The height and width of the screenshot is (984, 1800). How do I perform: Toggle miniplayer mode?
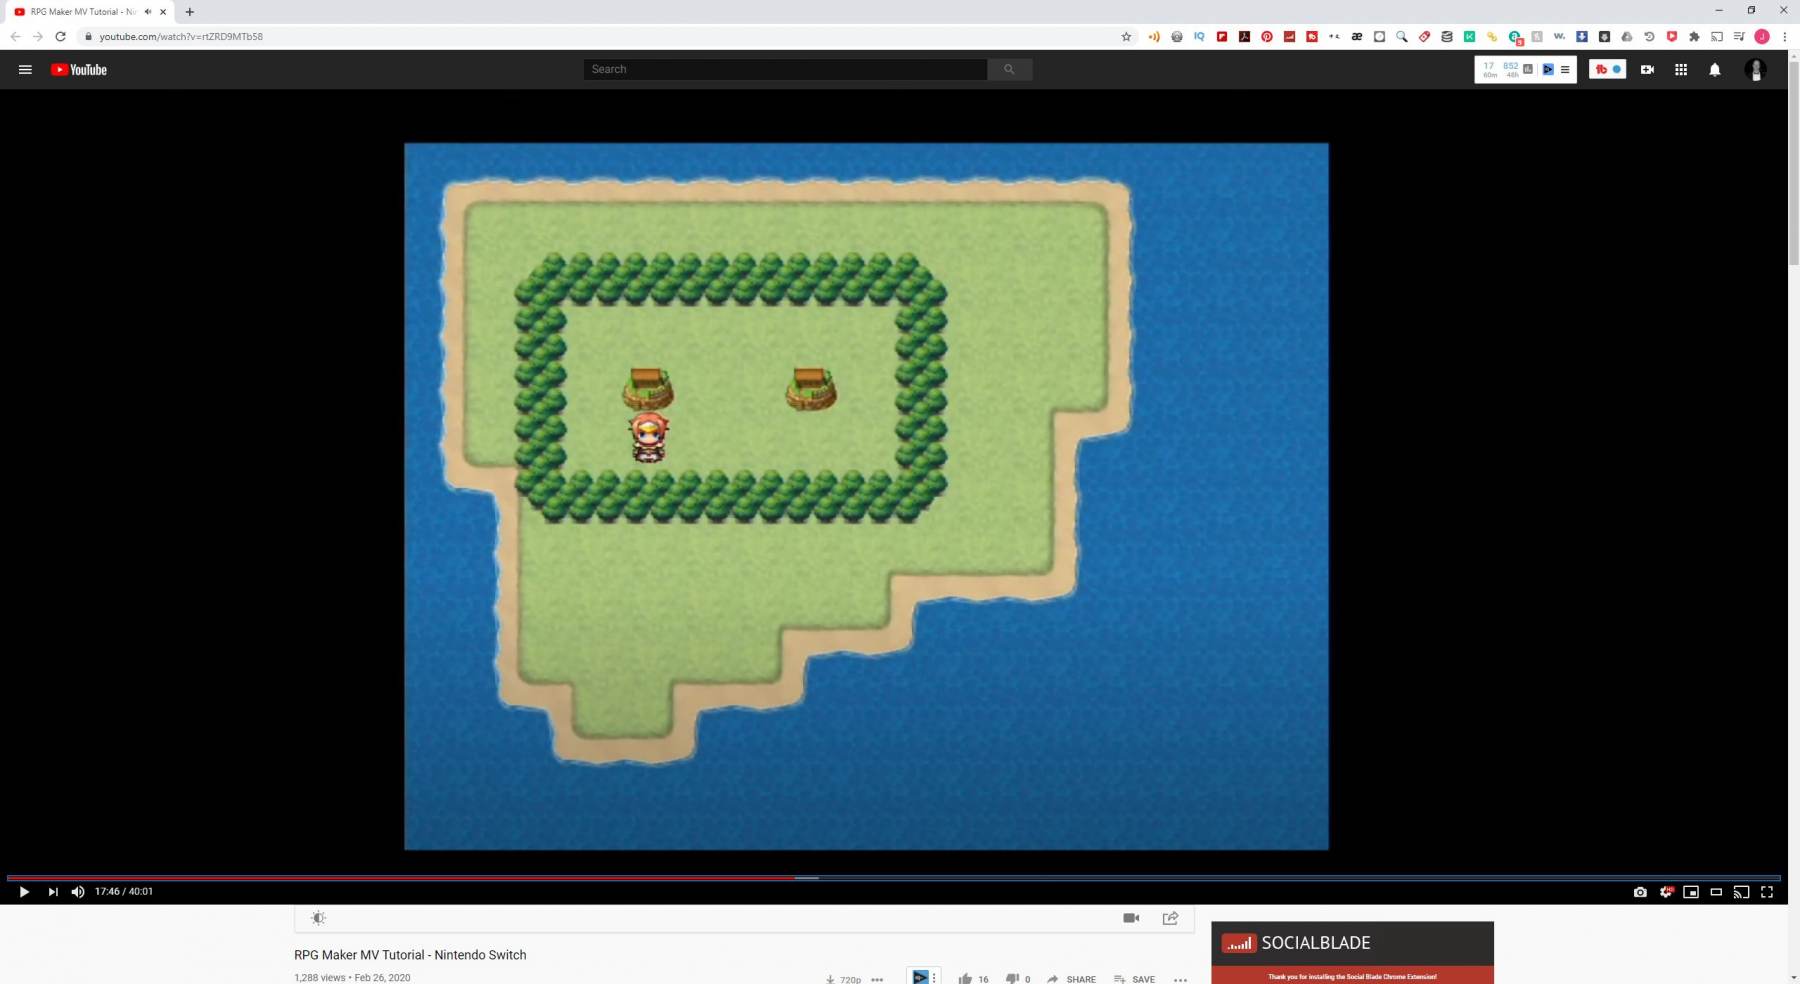click(1691, 892)
